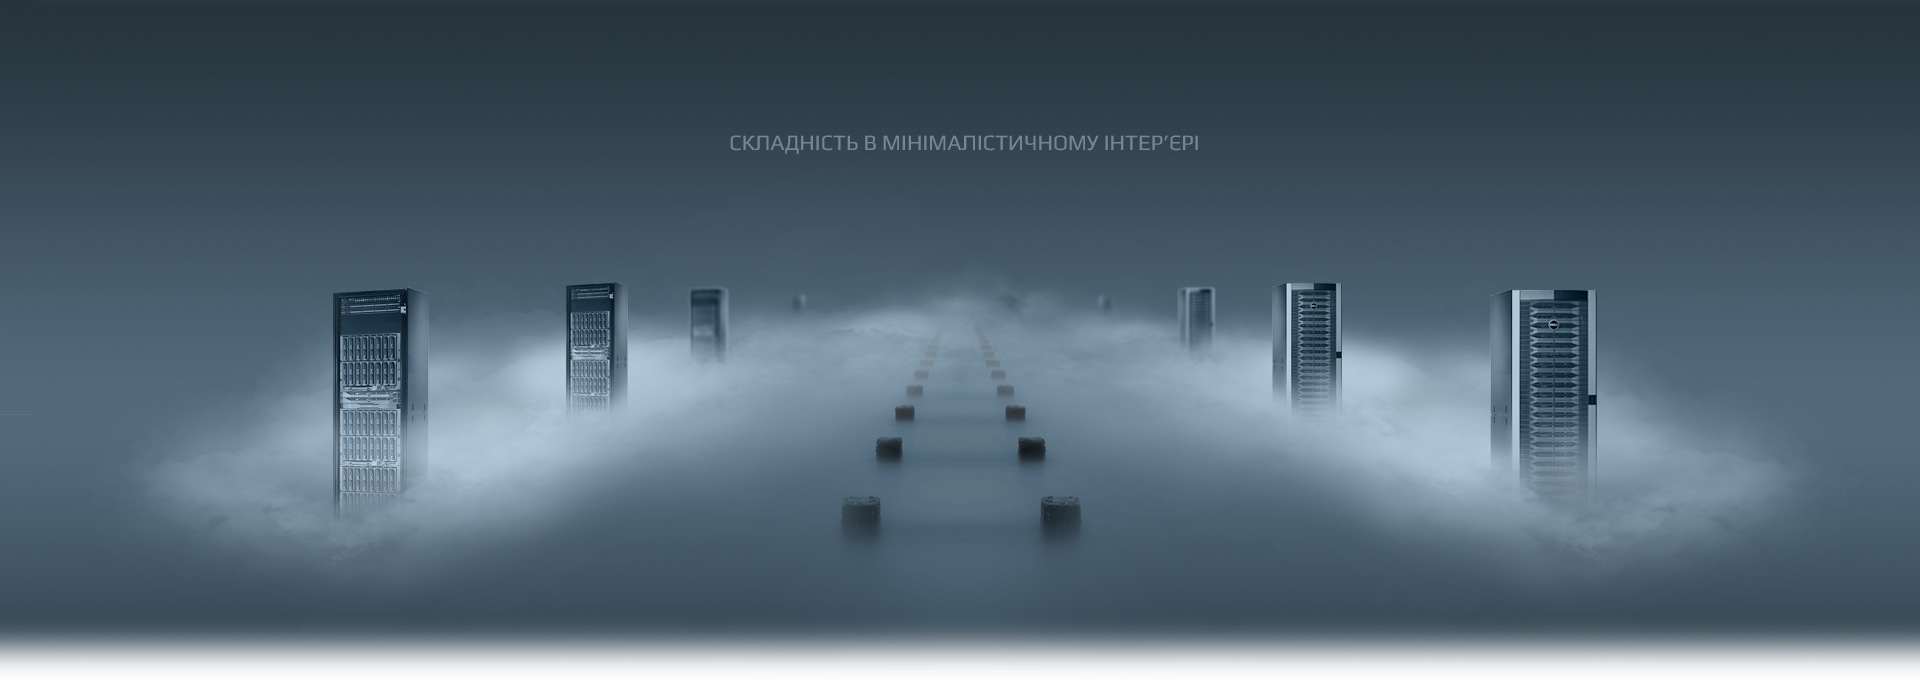The width and height of the screenshot is (1920, 698).
Task: Click the second-row right stepping stone
Action: 1032,448
